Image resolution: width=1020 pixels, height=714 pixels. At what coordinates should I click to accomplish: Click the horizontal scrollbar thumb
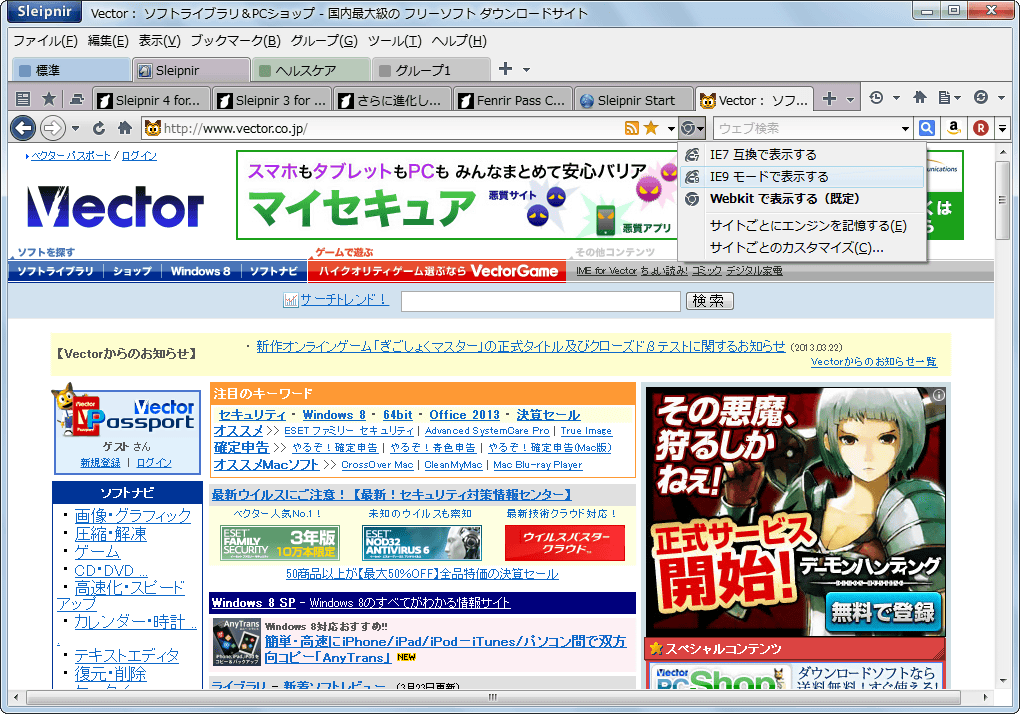(492, 697)
